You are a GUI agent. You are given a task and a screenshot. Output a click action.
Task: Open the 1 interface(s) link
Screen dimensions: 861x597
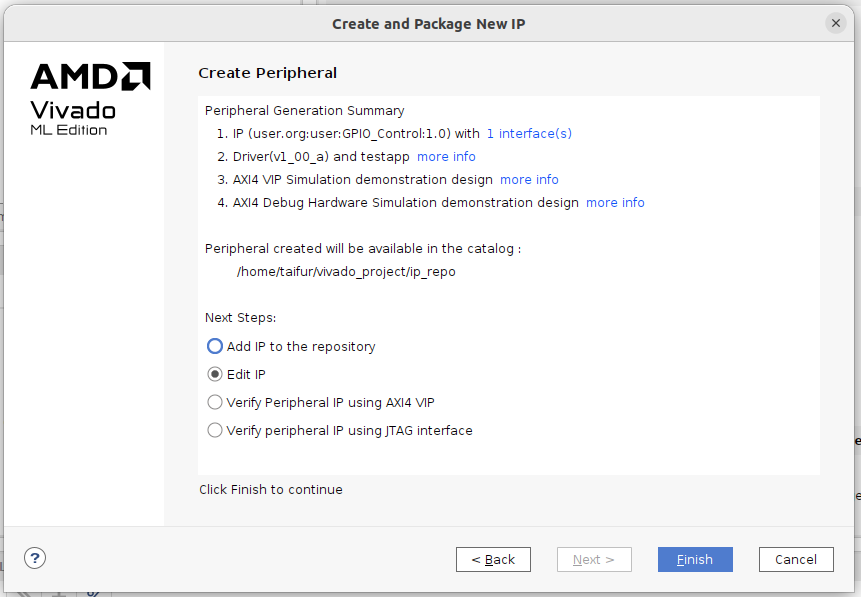point(529,133)
